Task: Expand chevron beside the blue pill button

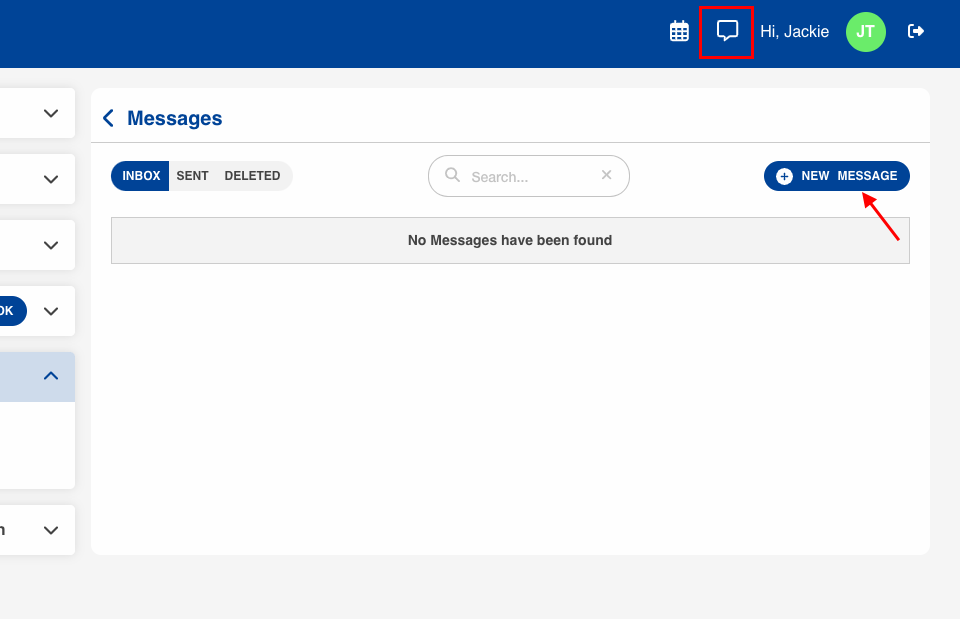Action: coord(51,311)
